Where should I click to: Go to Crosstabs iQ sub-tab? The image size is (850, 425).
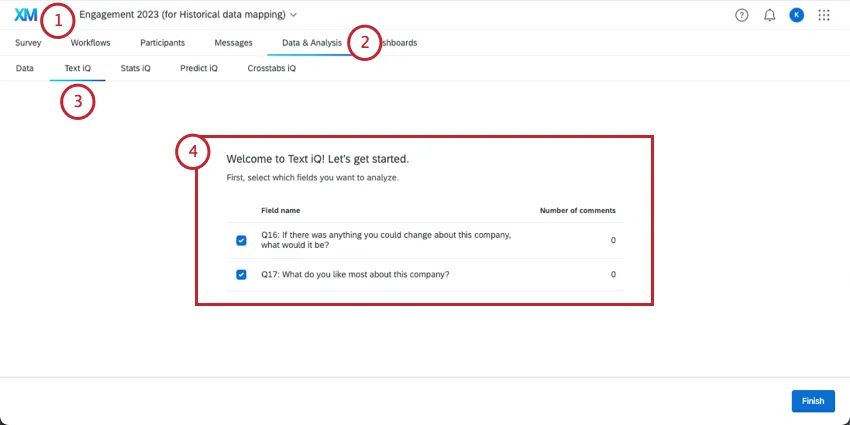[271, 69]
